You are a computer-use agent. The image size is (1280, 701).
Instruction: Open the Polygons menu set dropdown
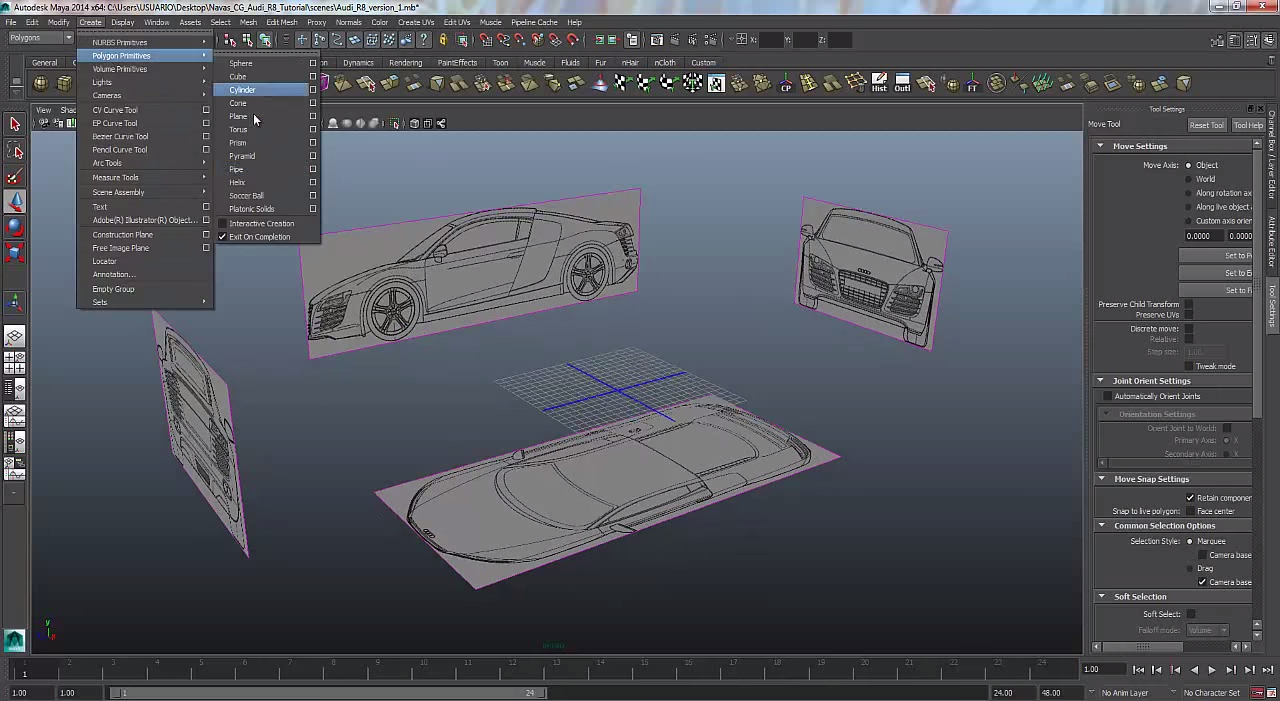point(40,38)
